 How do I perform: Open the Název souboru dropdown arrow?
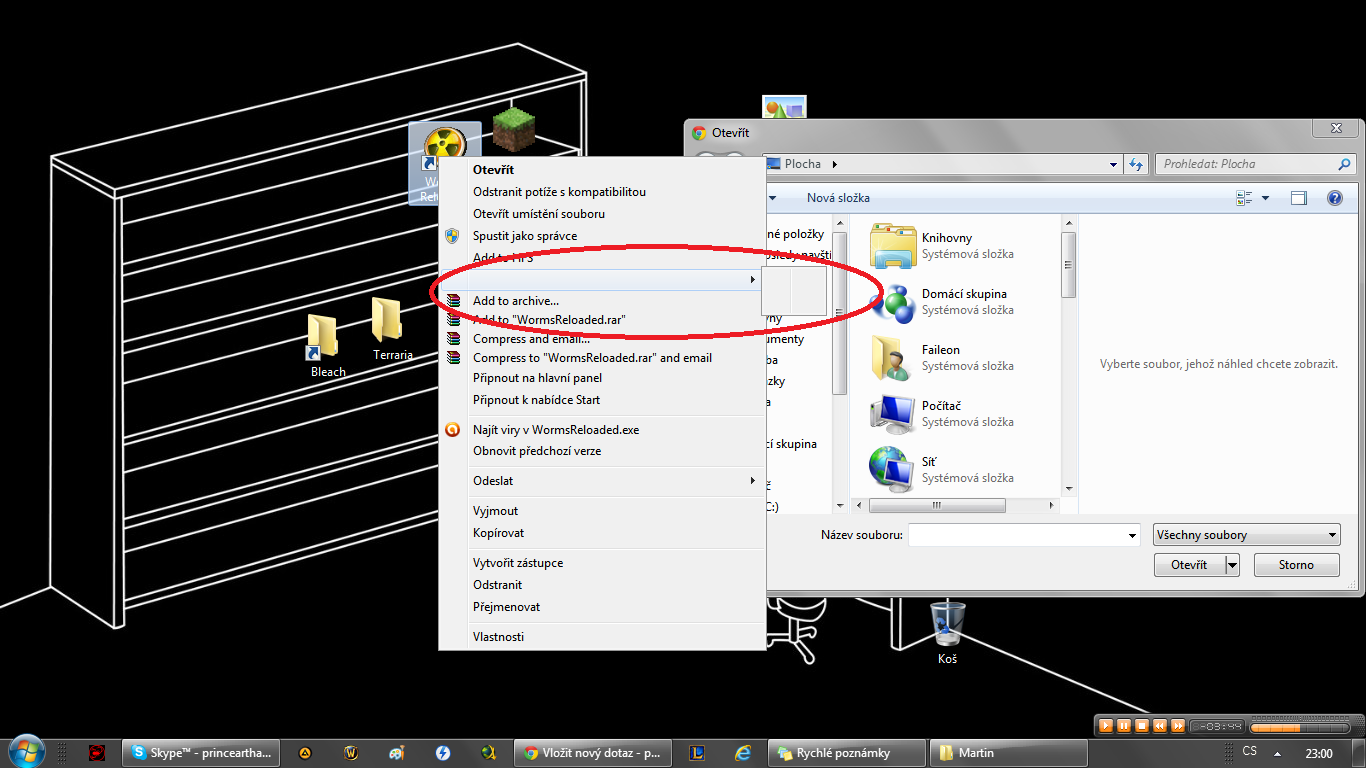click(x=1132, y=535)
